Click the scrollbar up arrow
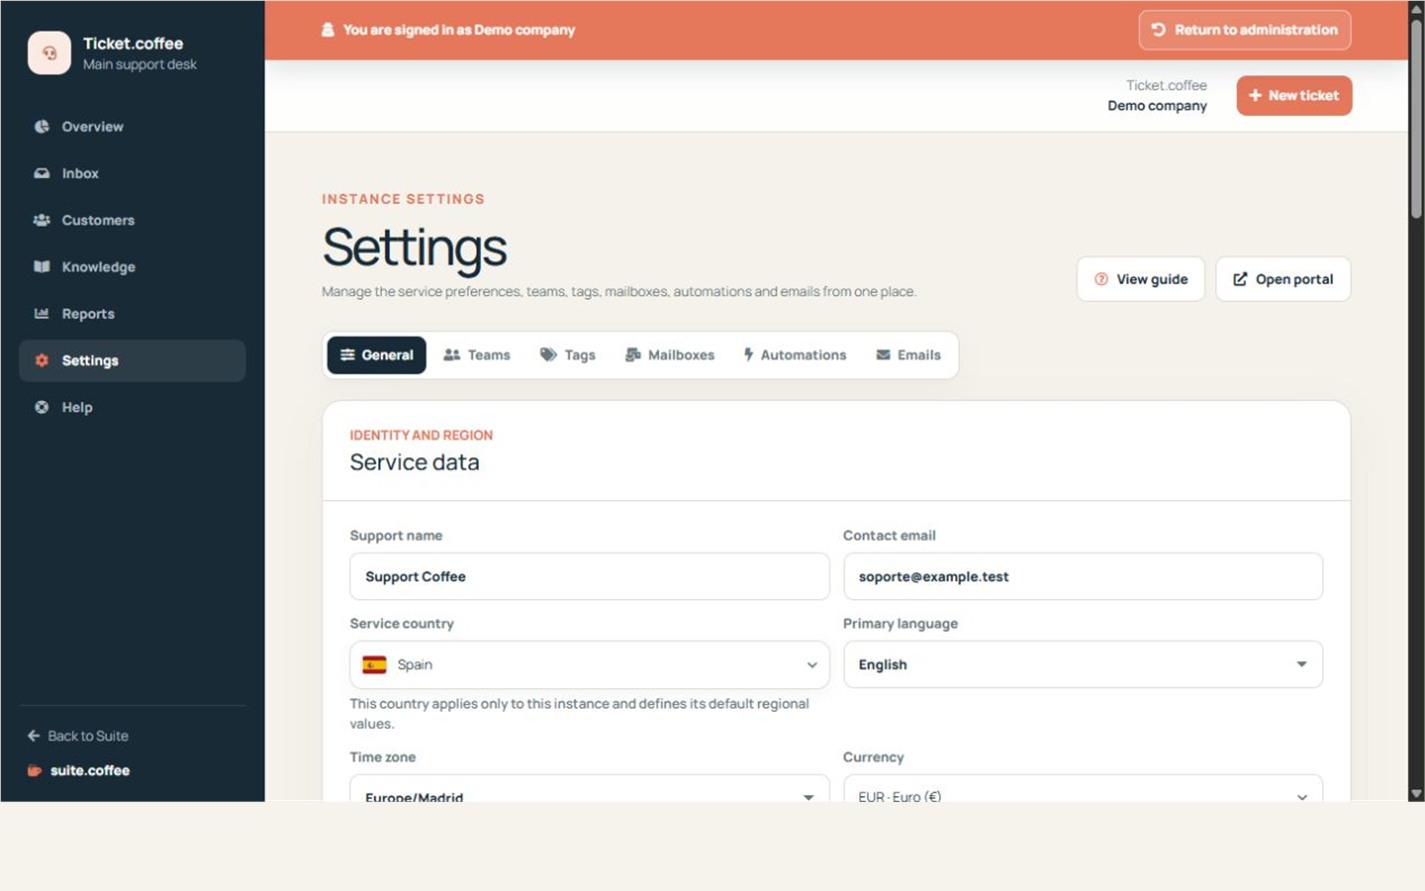The width and height of the screenshot is (1425, 891). point(1416,8)
